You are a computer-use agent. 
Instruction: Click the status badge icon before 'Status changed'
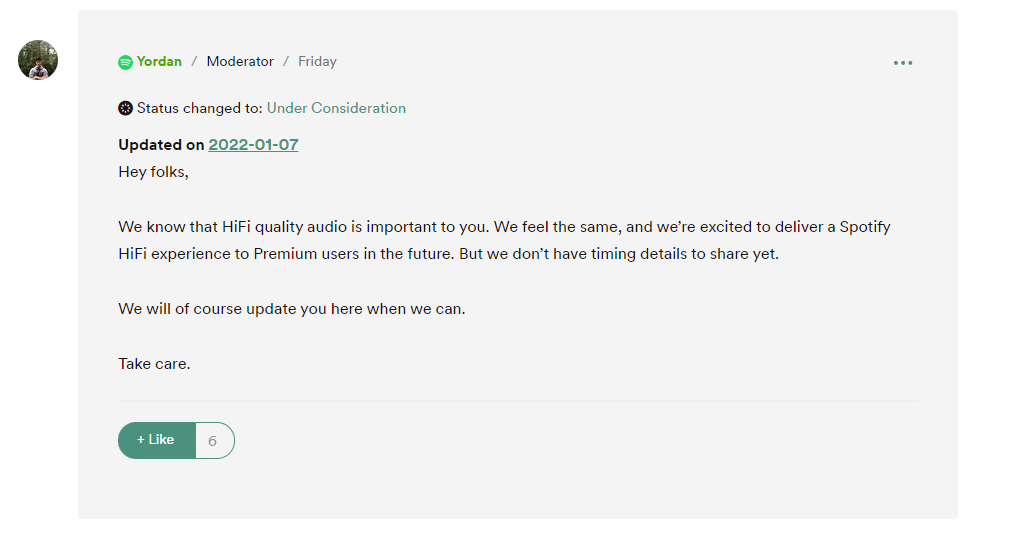[125, 108]
